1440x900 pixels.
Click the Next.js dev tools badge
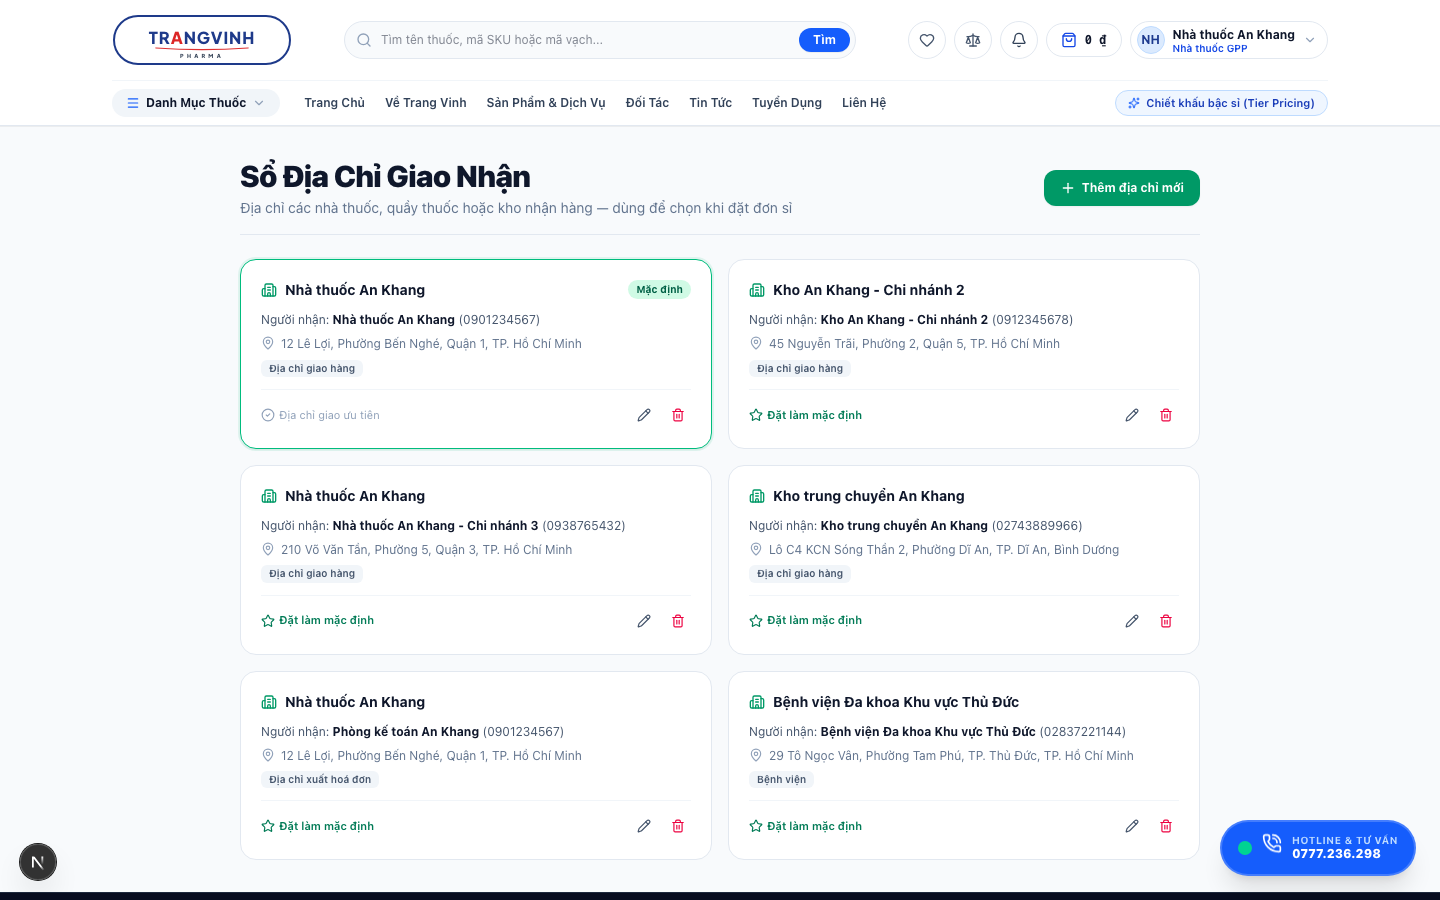point(38,862)
